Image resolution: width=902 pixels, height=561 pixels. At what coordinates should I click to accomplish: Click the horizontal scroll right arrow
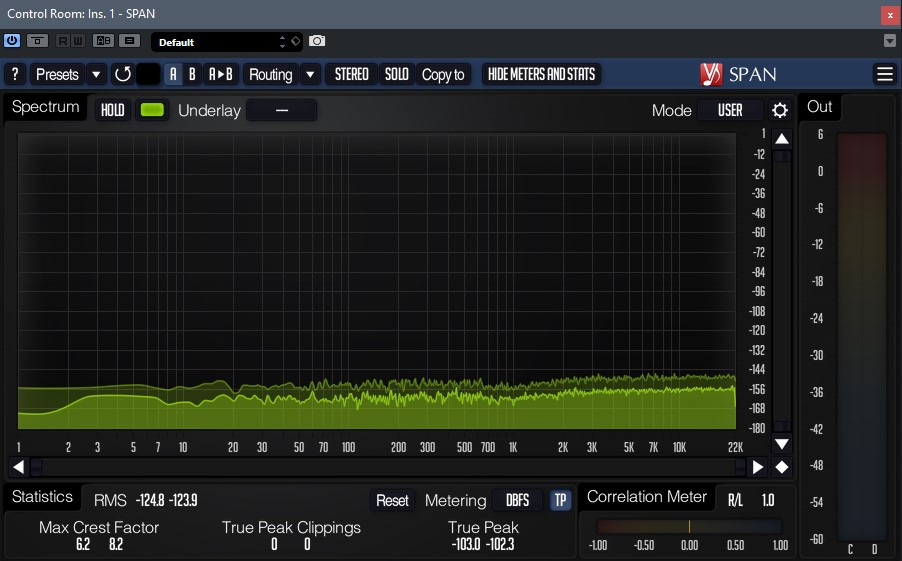[758, 467]
